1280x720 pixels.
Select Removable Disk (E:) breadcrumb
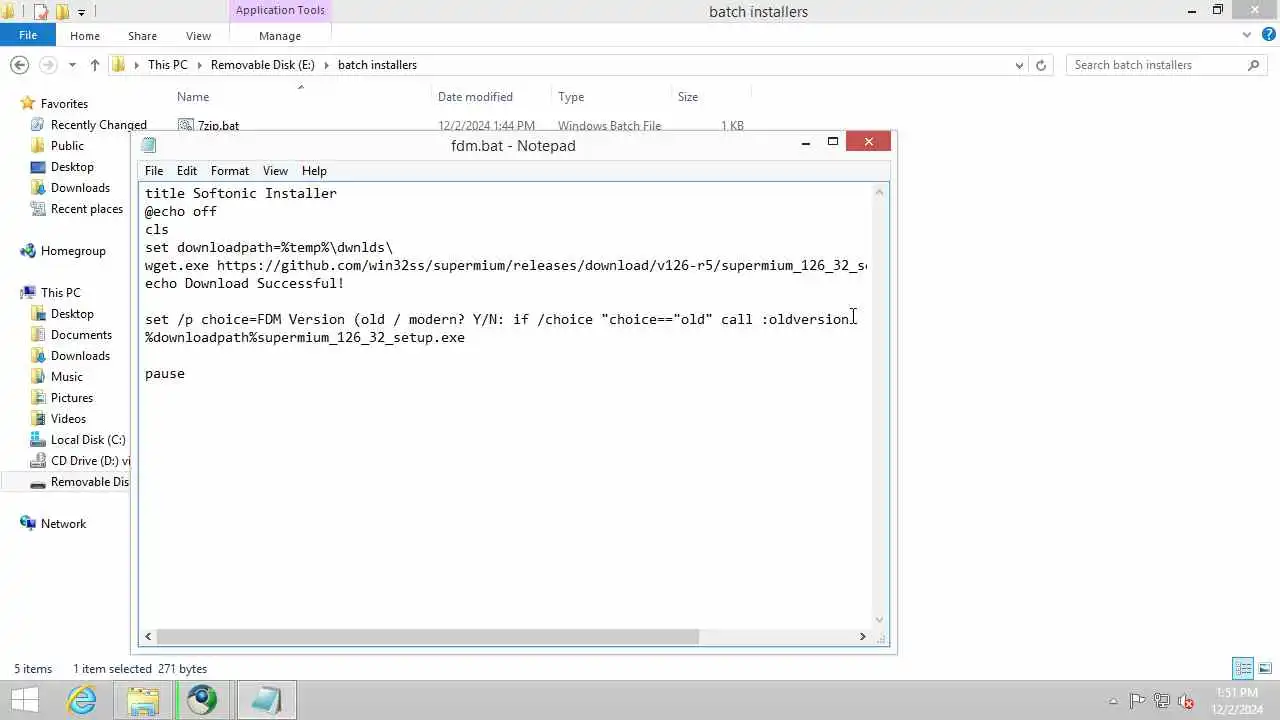(x=262, y=65)
